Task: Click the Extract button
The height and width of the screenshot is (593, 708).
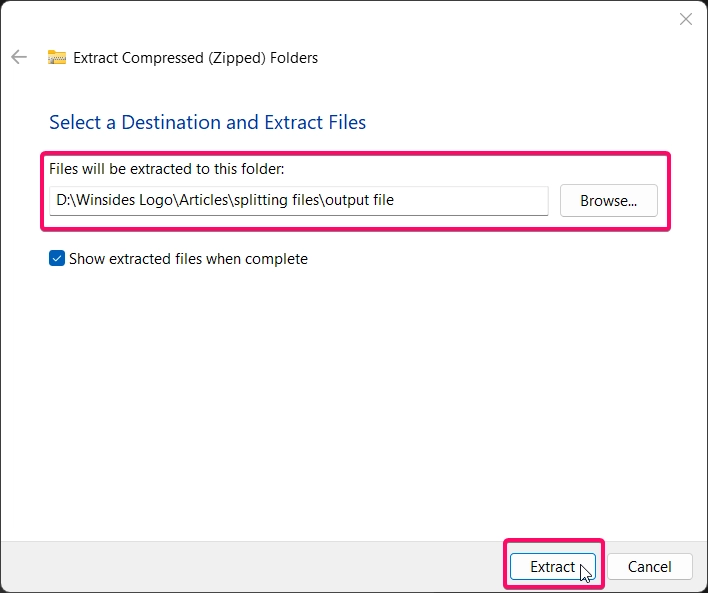Action: coord(553,566)
